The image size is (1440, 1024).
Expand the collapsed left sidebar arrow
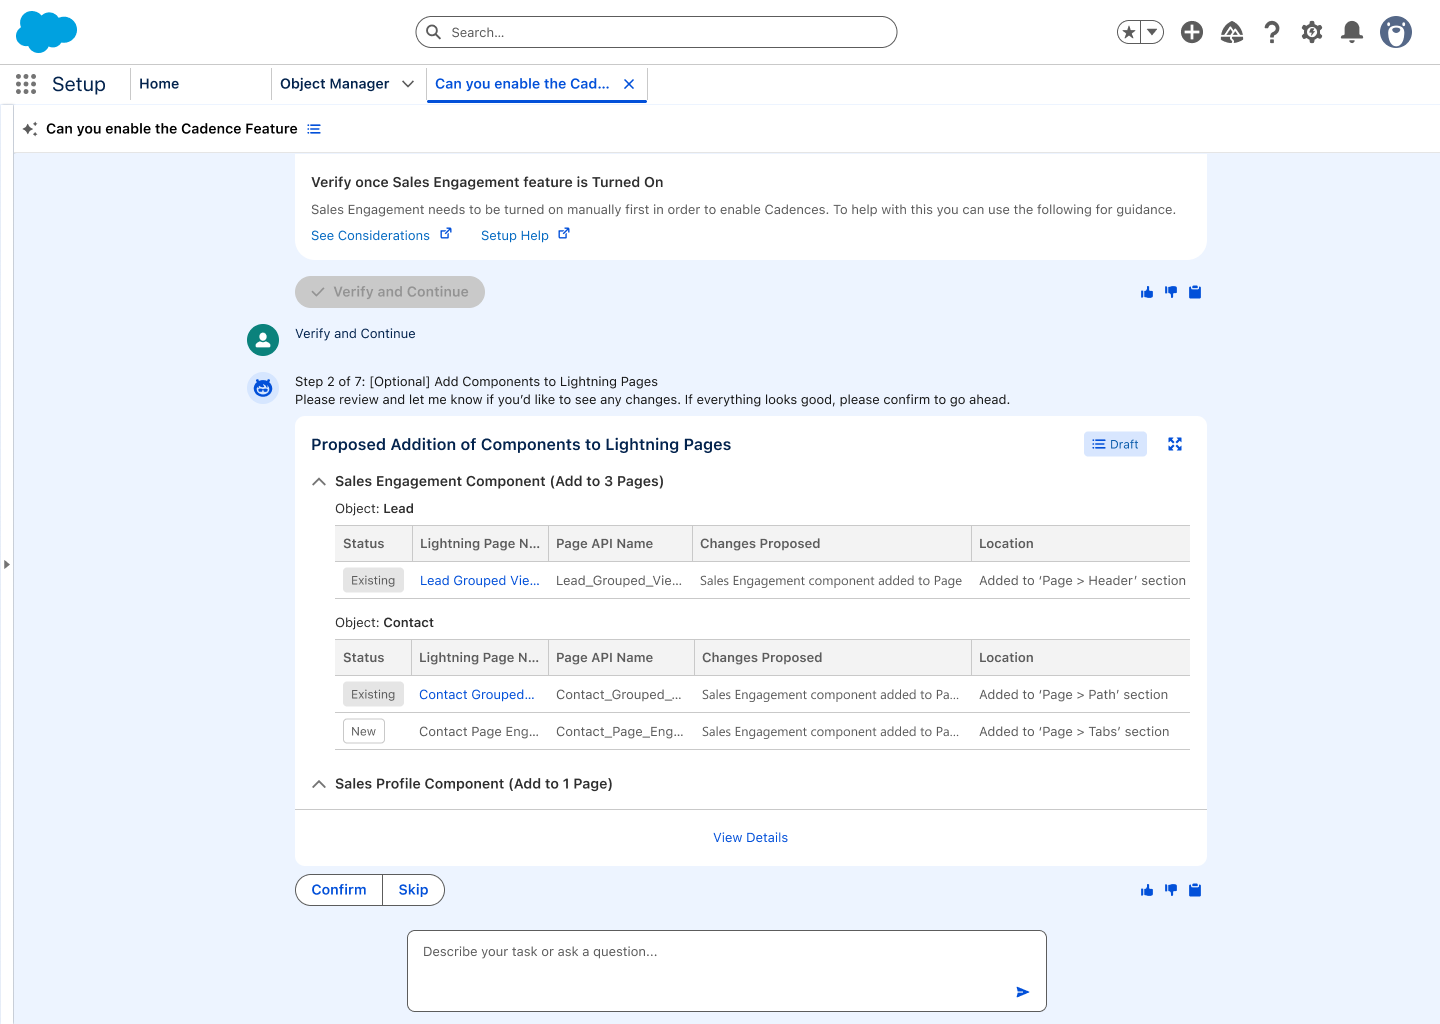point(6,565)
